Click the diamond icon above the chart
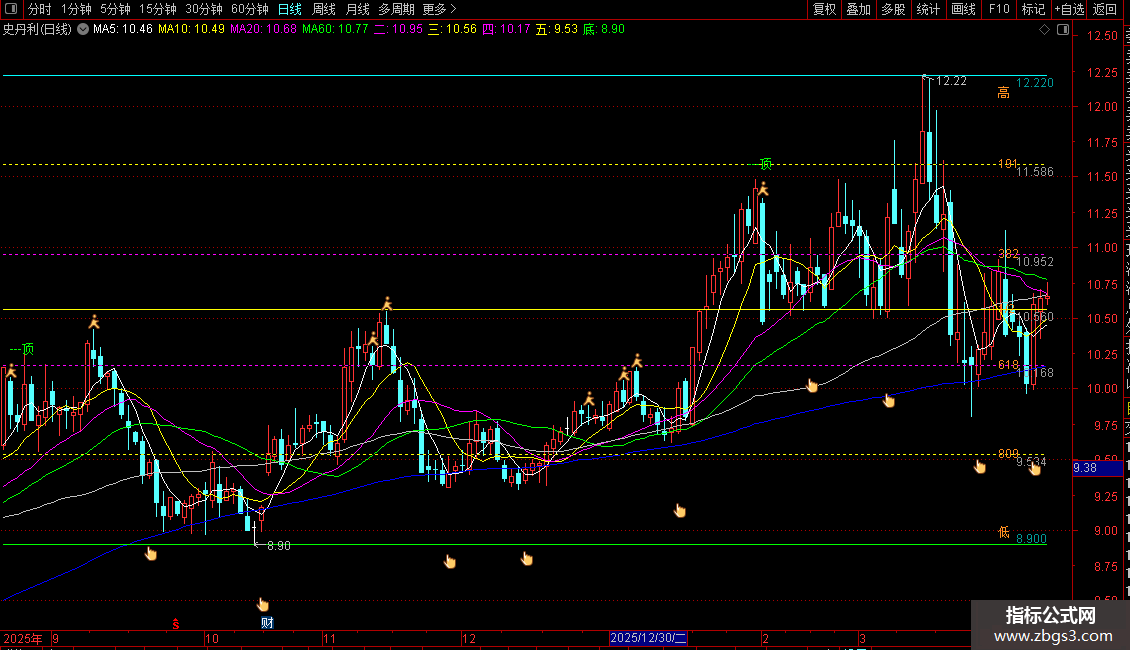 [1044, 30]
